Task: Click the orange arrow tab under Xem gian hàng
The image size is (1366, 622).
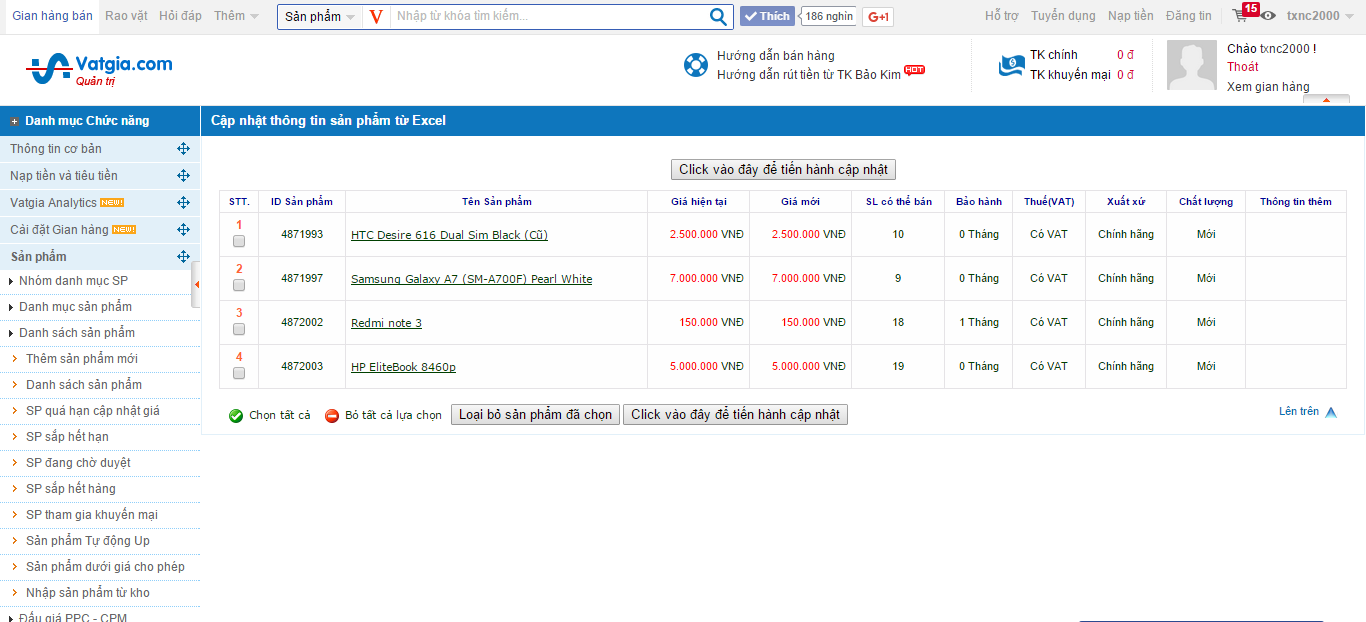Action: [x=1327, y=100]
